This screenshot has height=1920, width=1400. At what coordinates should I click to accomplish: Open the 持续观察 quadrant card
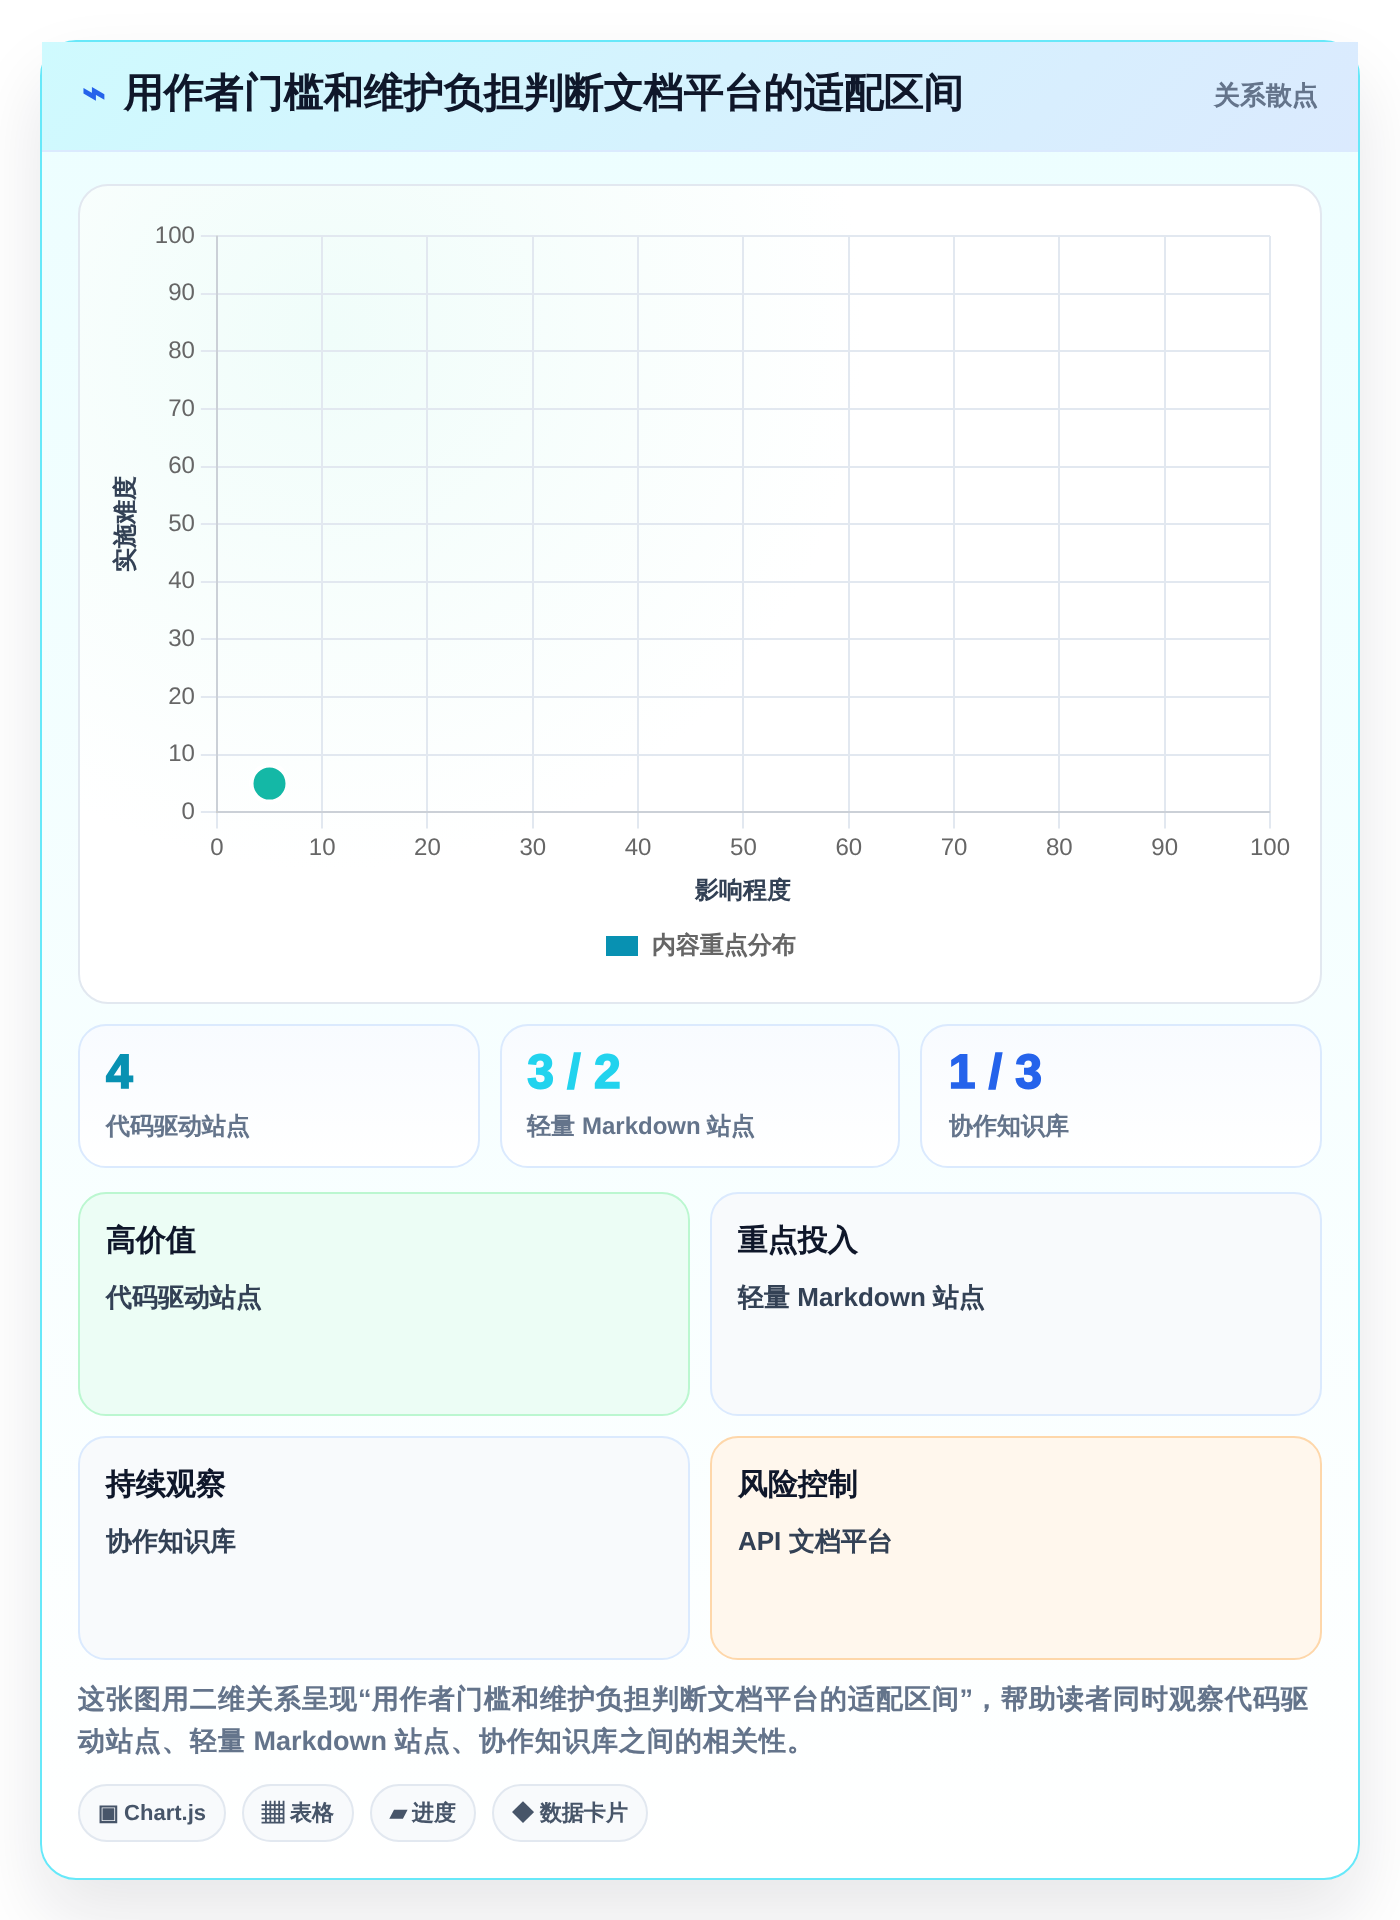coord(384,1548)
